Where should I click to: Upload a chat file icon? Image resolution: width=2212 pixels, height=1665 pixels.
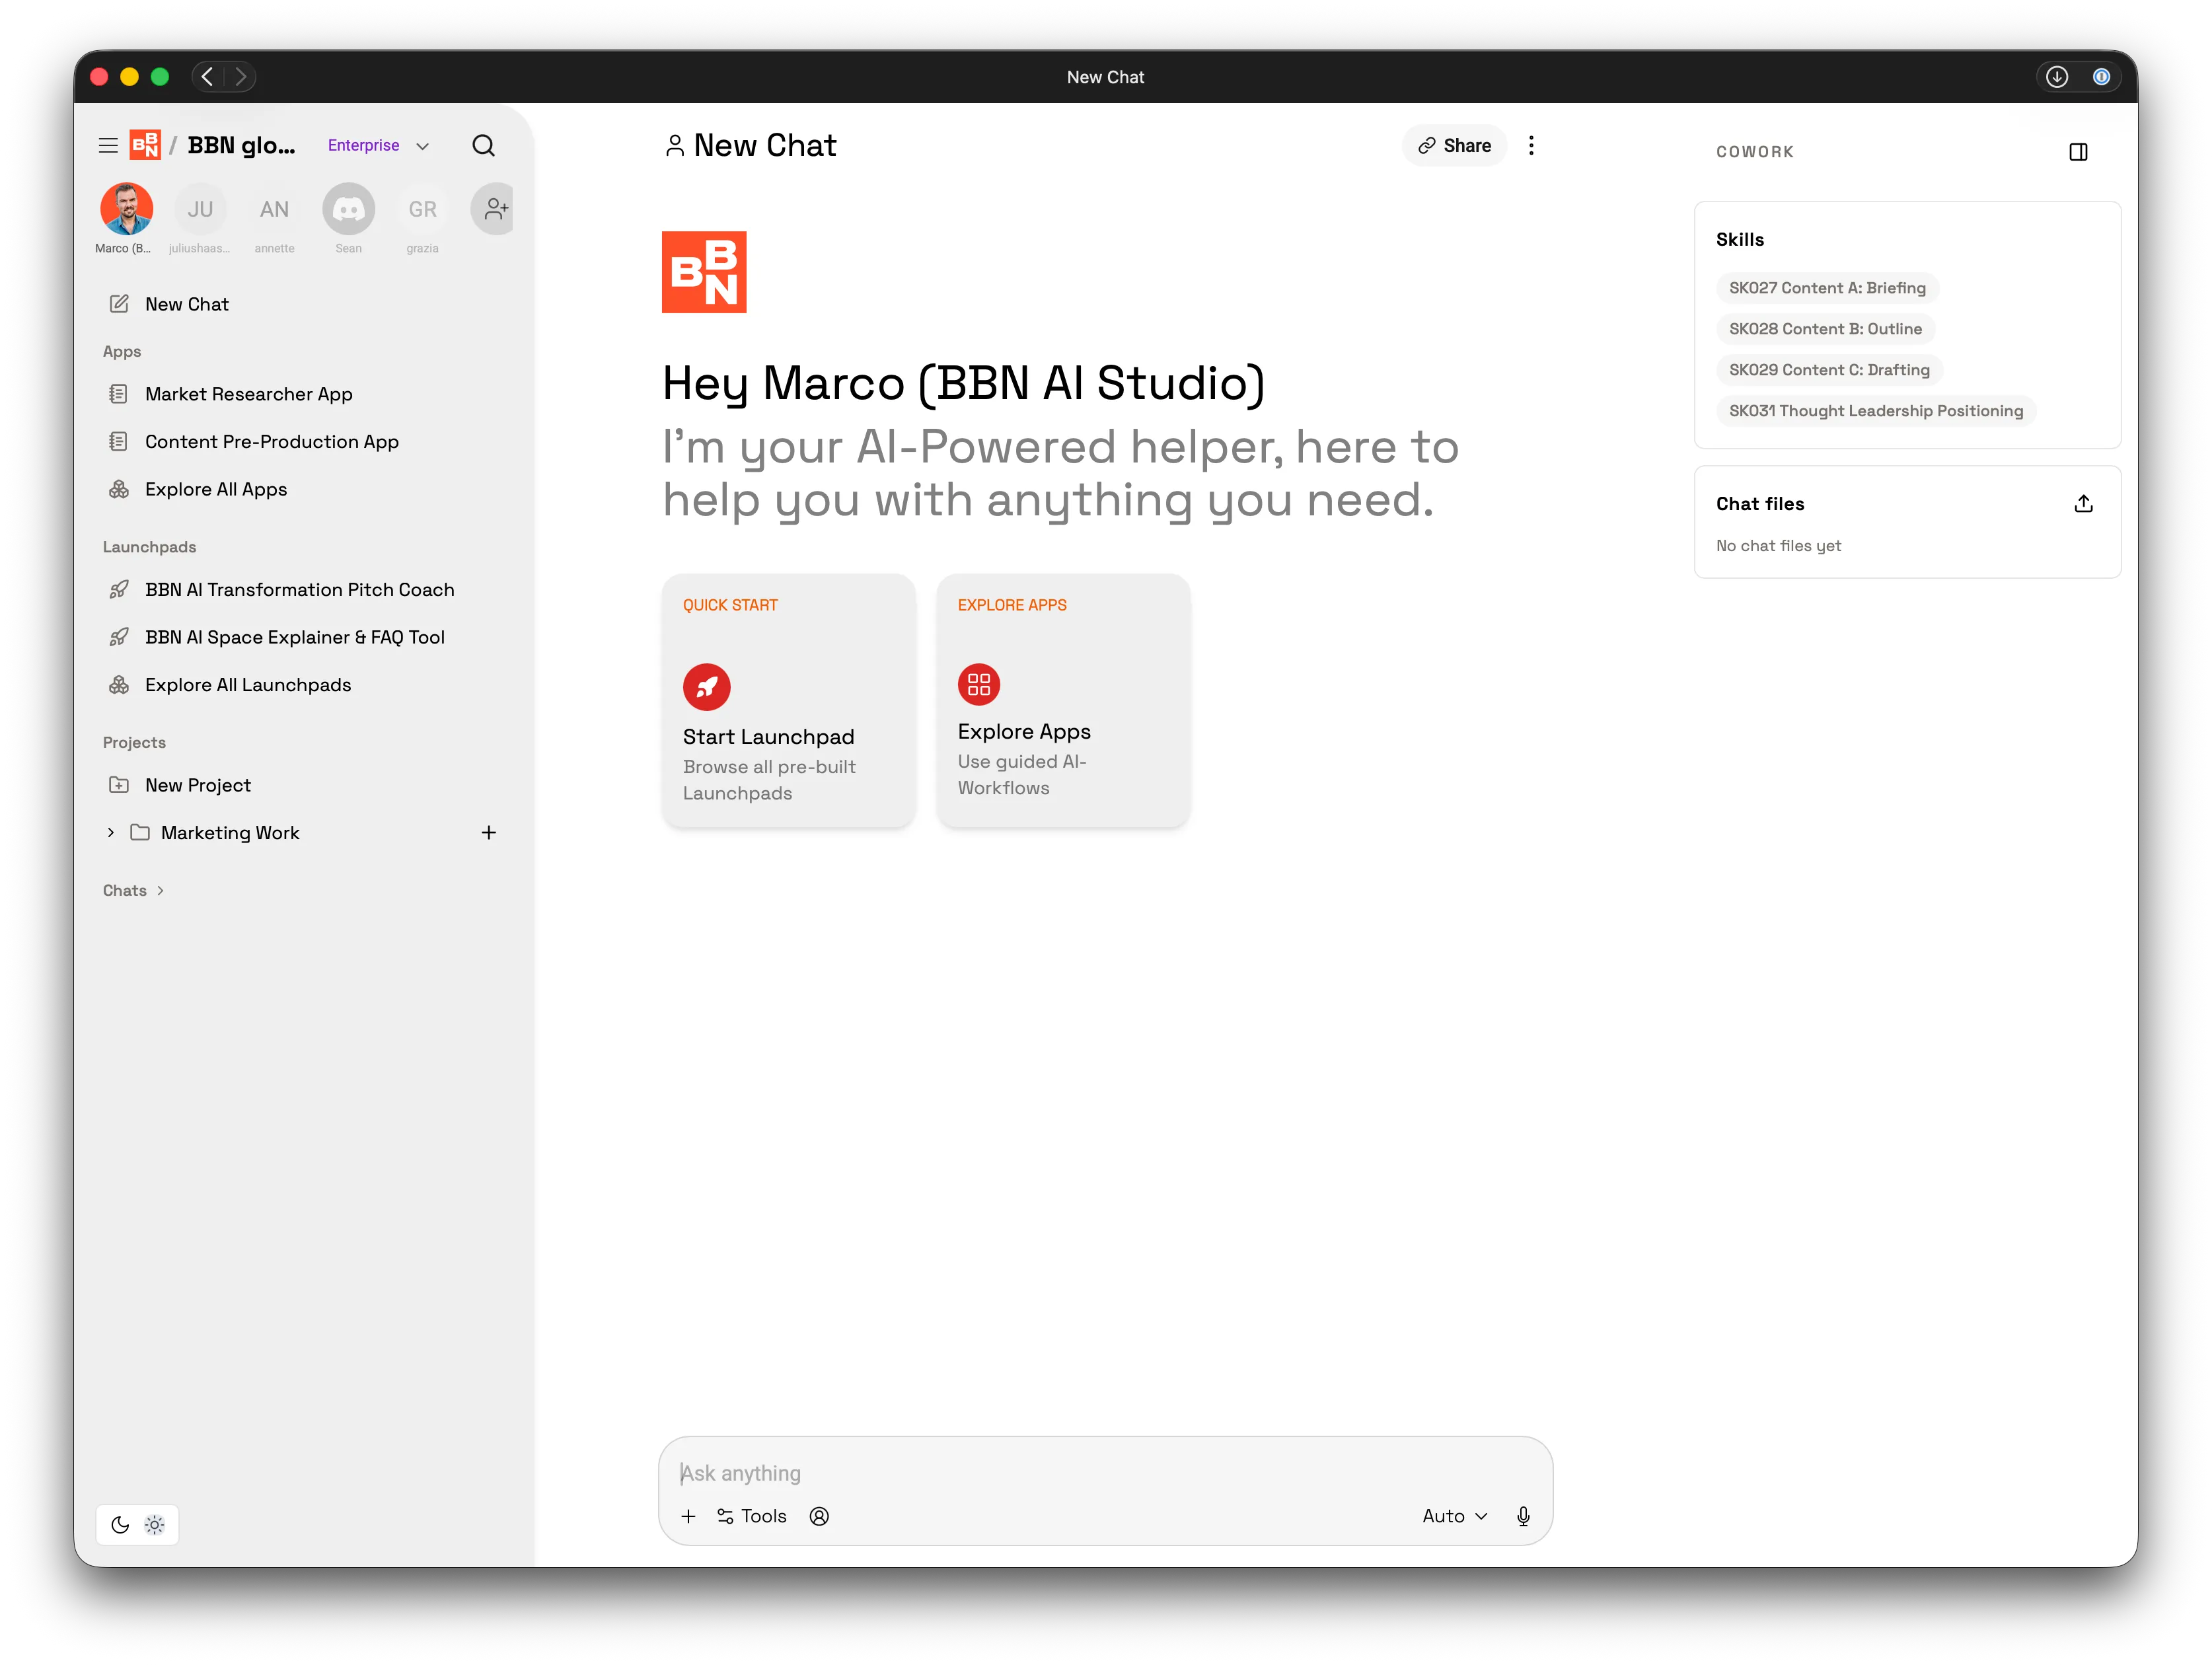click(x=2083, y=504)
